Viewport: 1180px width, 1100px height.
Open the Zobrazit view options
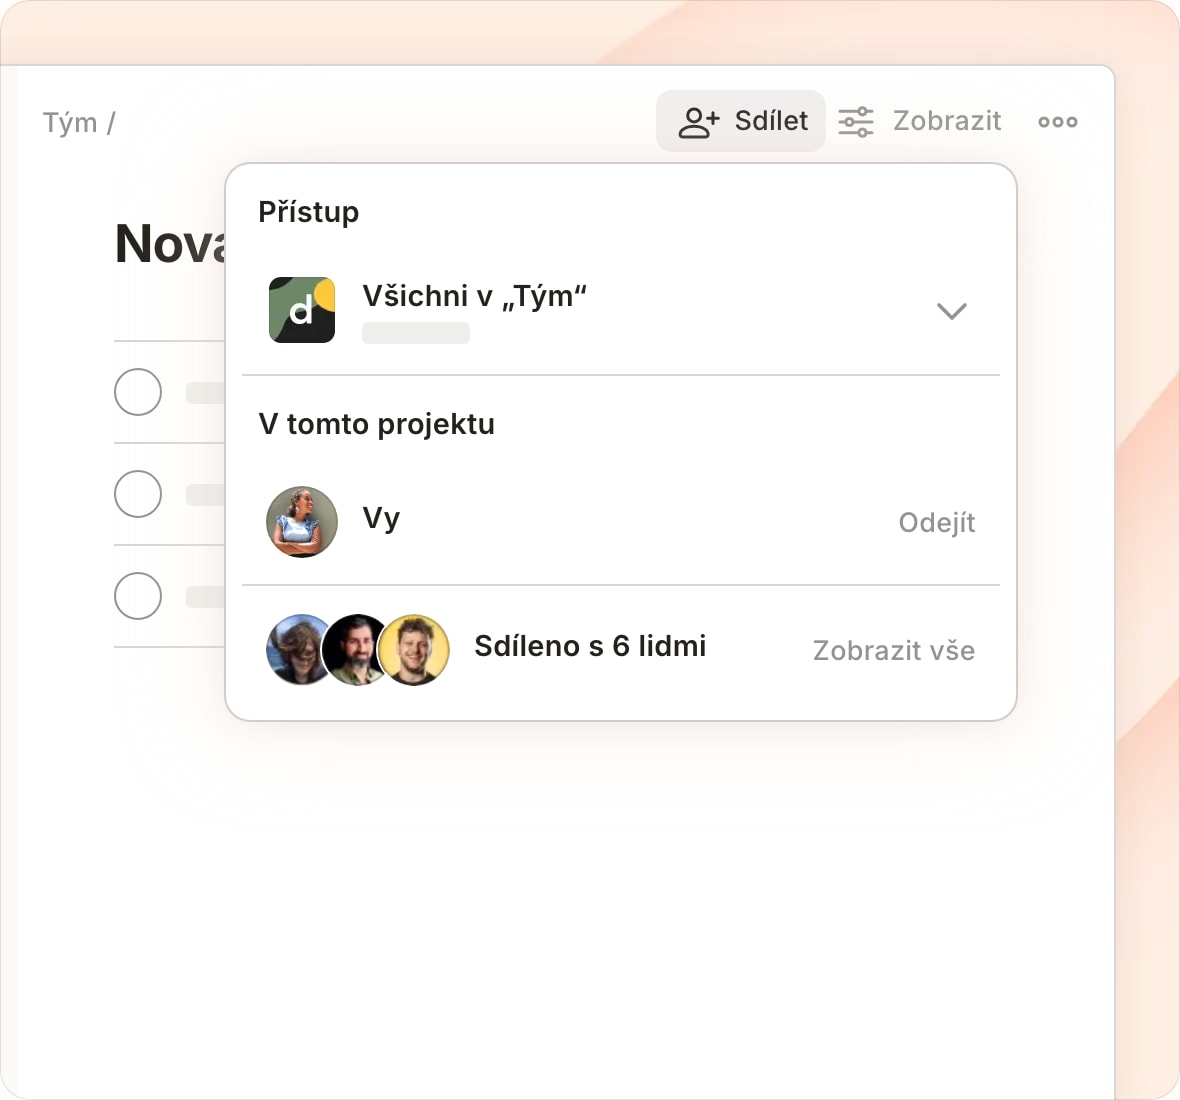(920, 121)
